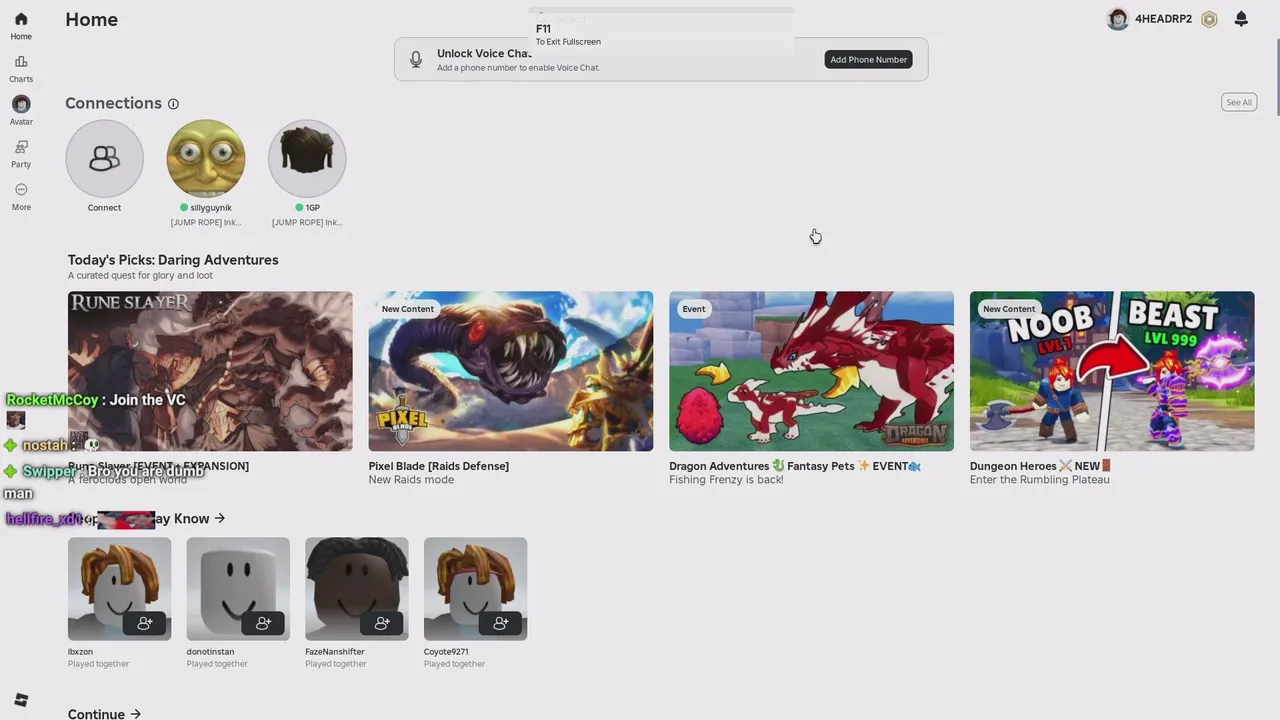The height and width of the screenshot is (720, 1280).
Task: Open lbxzon's avatar card
Action: pos(119,589)
